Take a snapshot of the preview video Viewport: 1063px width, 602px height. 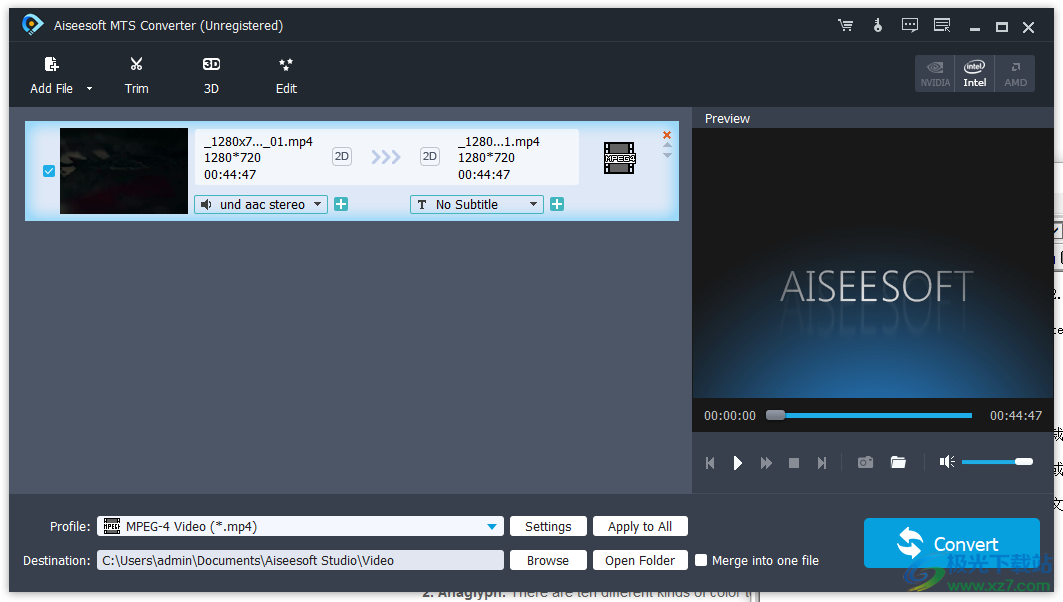865,462
